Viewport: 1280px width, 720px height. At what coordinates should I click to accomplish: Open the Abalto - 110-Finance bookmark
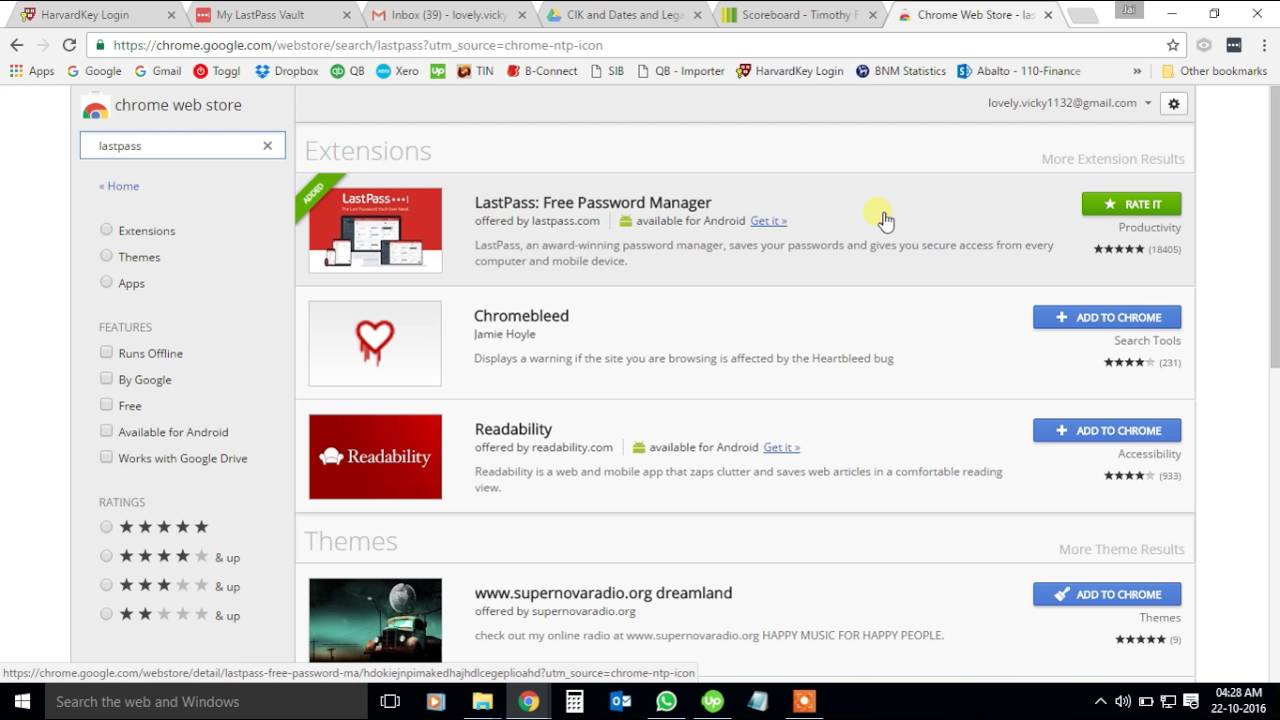pyautogui.click(x=1019, y=71)
